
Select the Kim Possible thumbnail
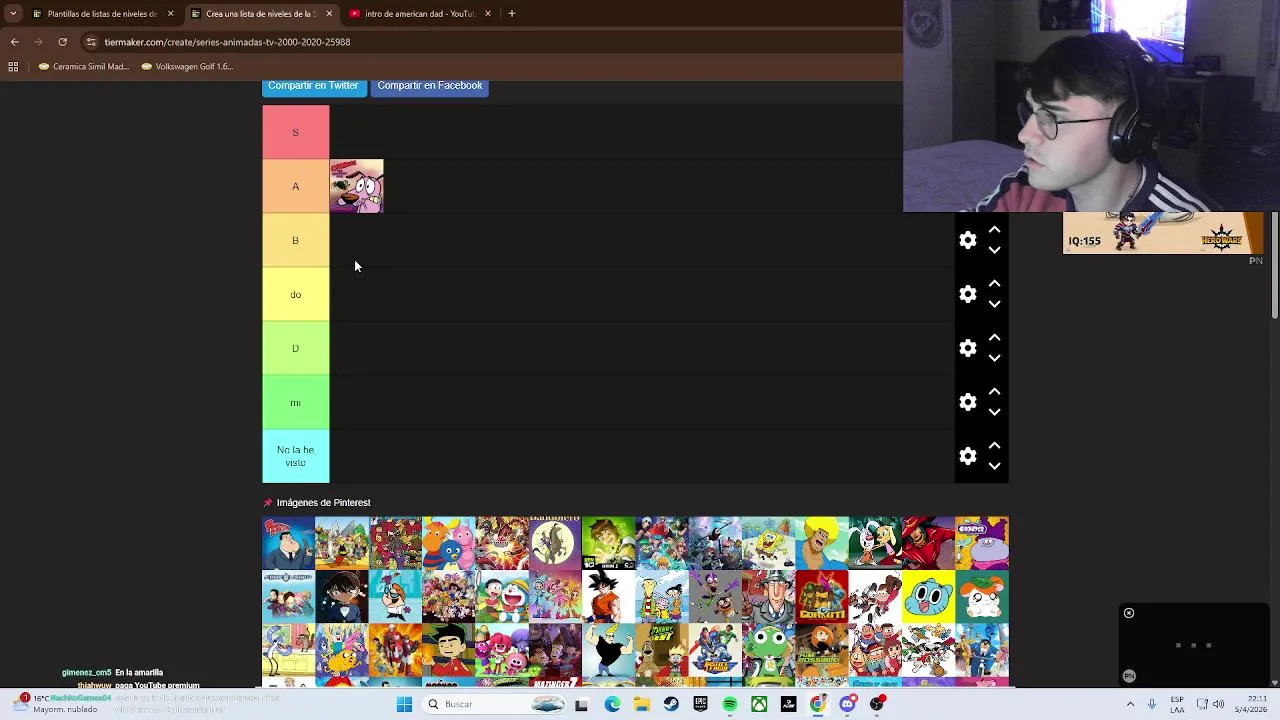coord(822,651)
